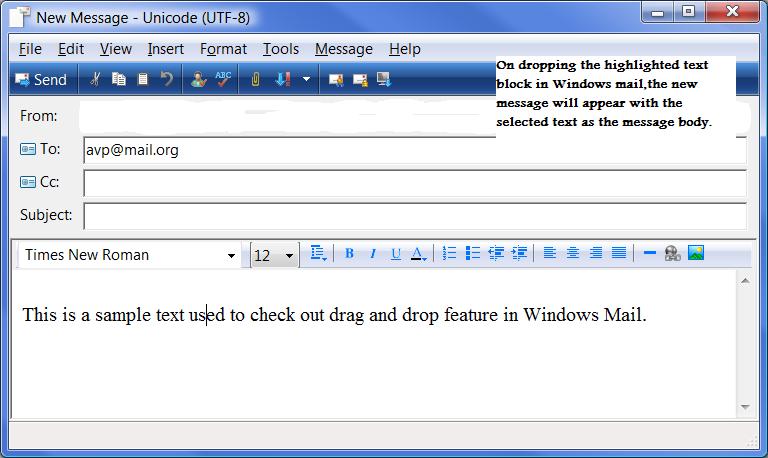
Task: Click the Work Offline toolbar icon
Action: [384, 79]
